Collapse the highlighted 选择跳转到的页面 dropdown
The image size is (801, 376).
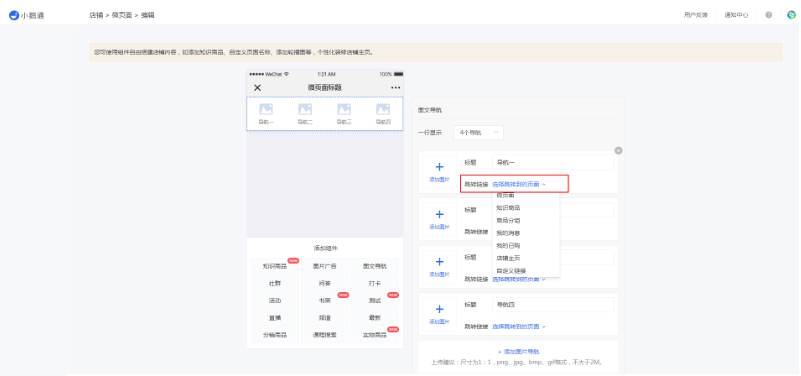(519, 184)
